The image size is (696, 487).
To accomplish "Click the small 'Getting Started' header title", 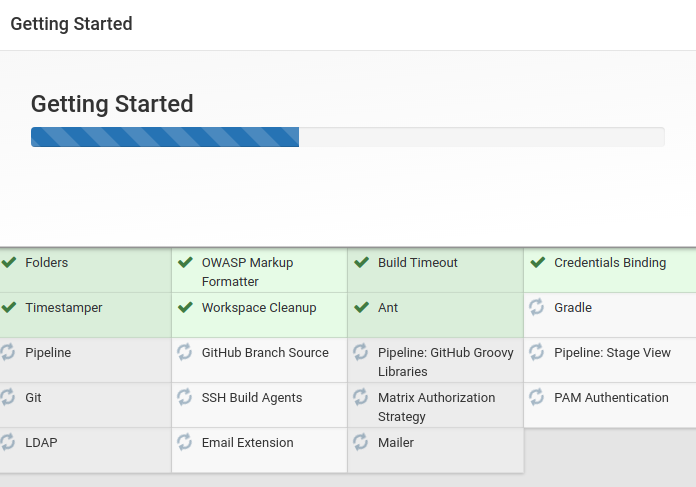I will pyautogui.click(x=71, y=24).
